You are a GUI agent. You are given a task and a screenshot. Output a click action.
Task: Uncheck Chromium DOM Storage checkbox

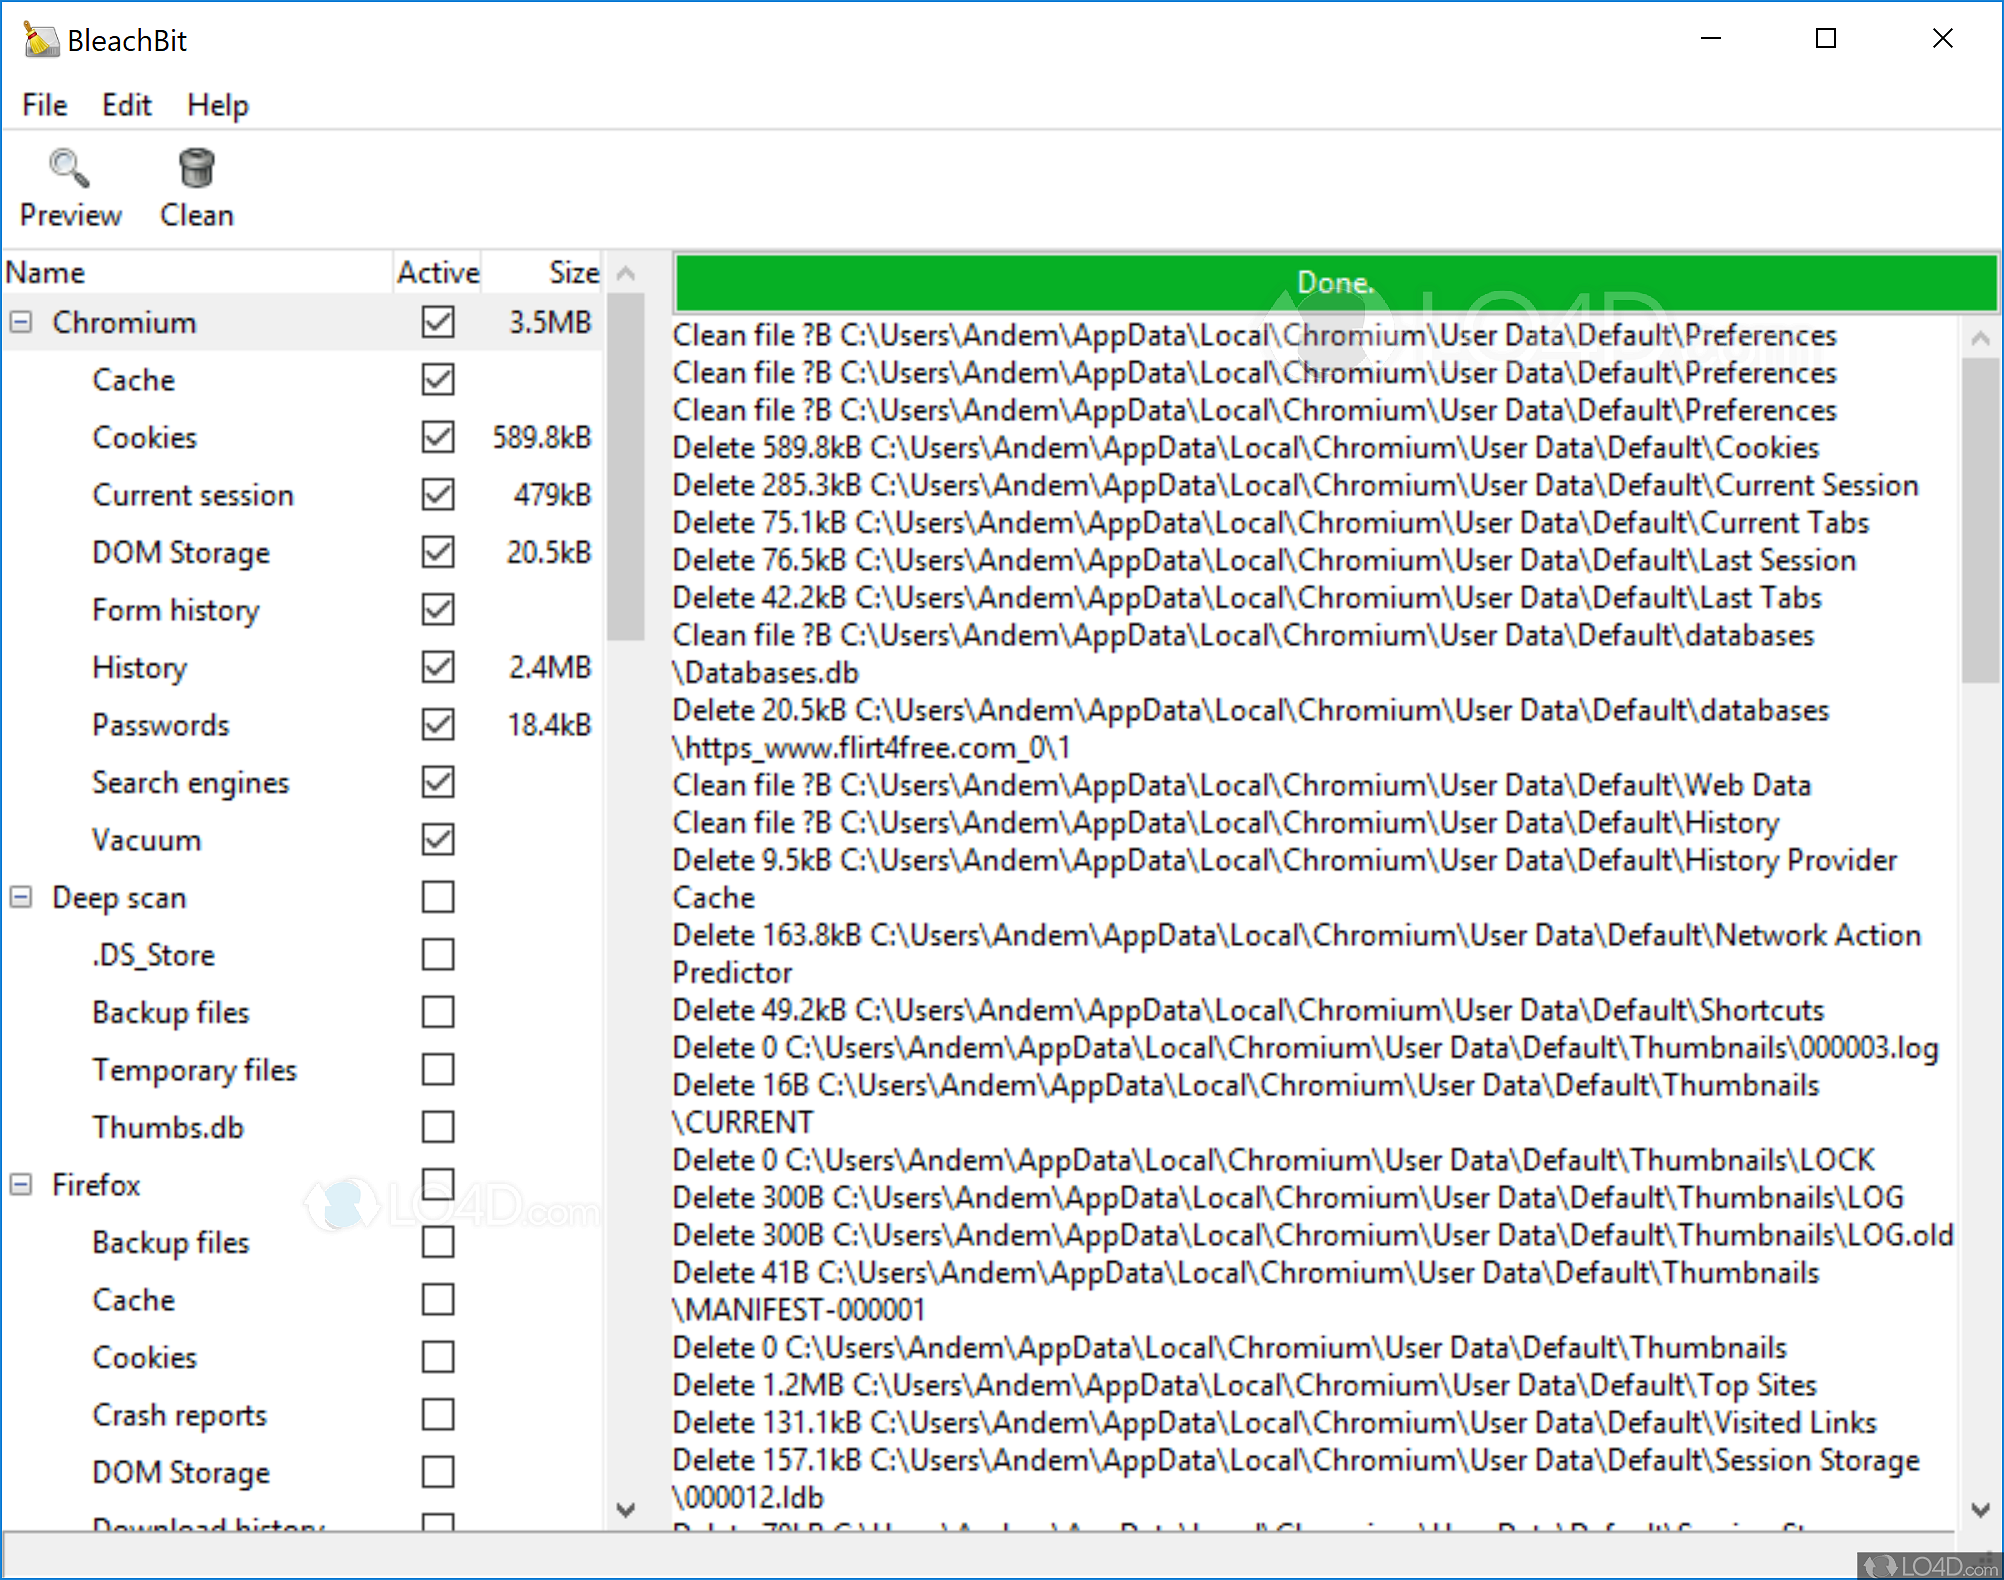pyautogui.click(x=438, y=552)
